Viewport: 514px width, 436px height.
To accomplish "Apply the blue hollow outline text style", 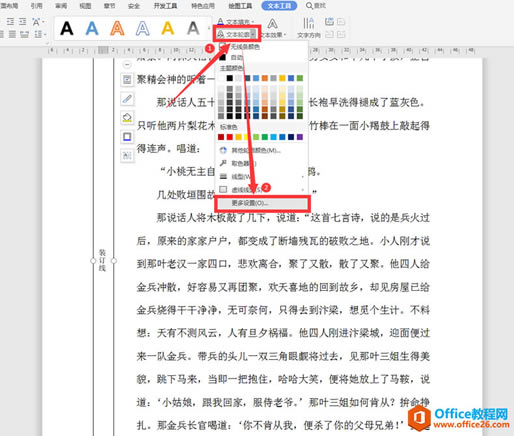I will click(143, 29).
